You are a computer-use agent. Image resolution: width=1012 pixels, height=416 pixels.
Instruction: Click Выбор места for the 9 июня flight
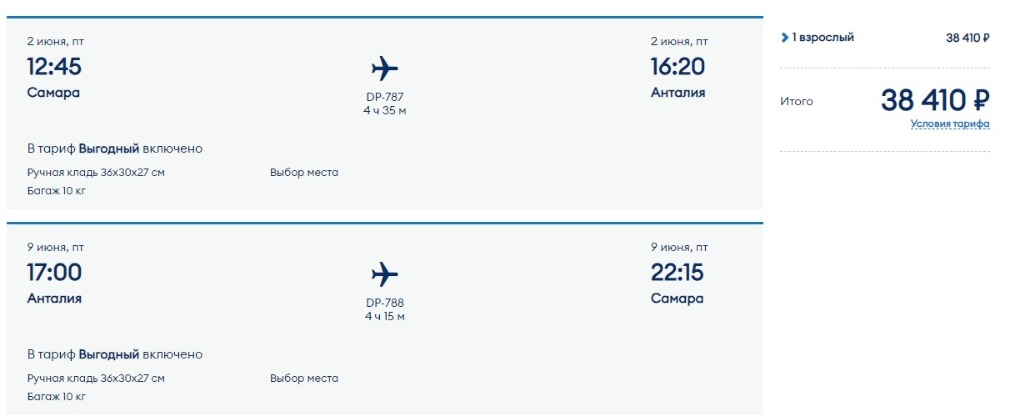click(x=304, y=378)
